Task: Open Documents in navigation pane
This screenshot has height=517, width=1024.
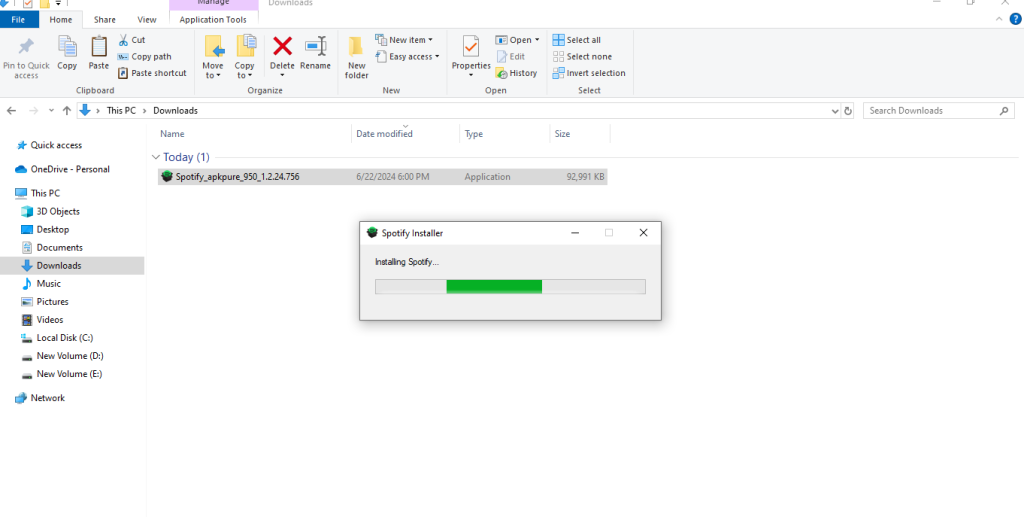Action: tap(52, 248)
